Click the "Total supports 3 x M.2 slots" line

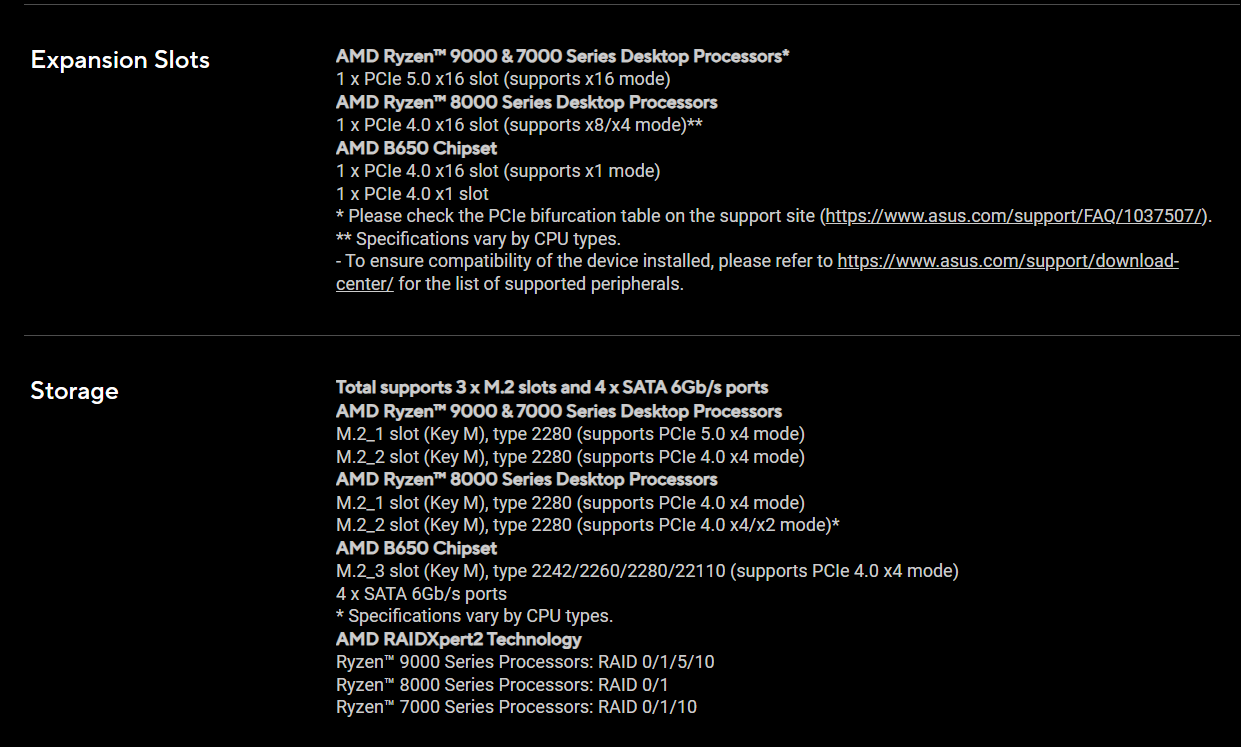(552, 387)
